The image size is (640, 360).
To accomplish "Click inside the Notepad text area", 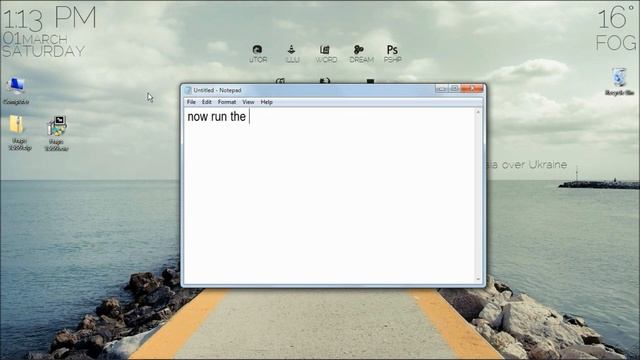I will pyautogui.click(x=330, y=195).
